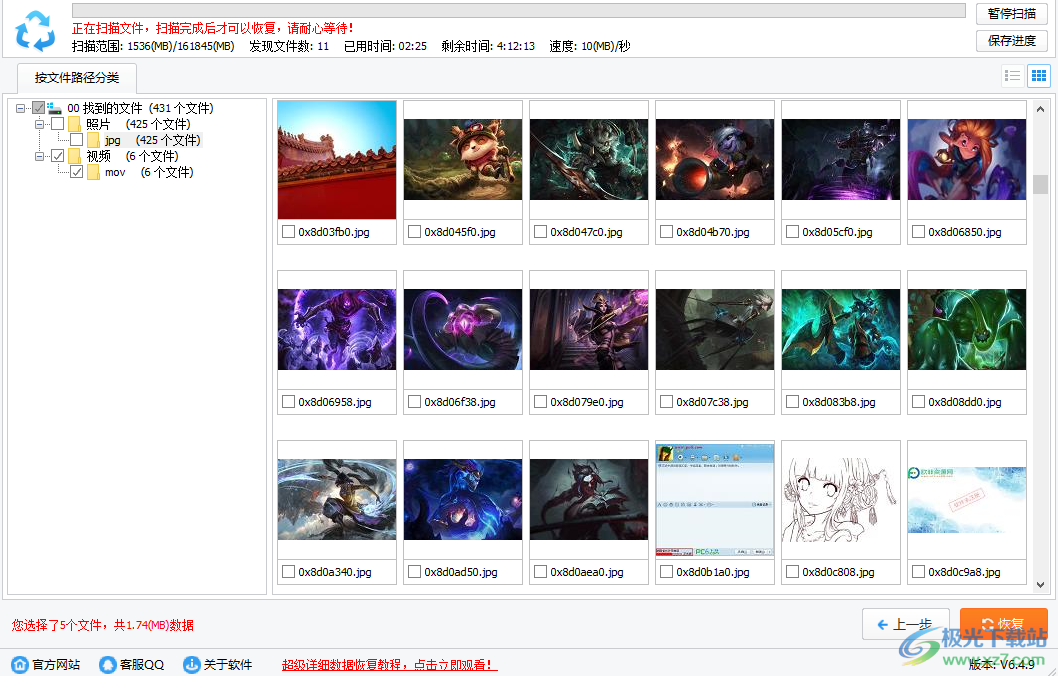Image resolution: width=1058 pixels, height=676 pixels.
Task: Open the Teemo thumbnail 0x8d045f0.jpg
Action: [463, 160]
